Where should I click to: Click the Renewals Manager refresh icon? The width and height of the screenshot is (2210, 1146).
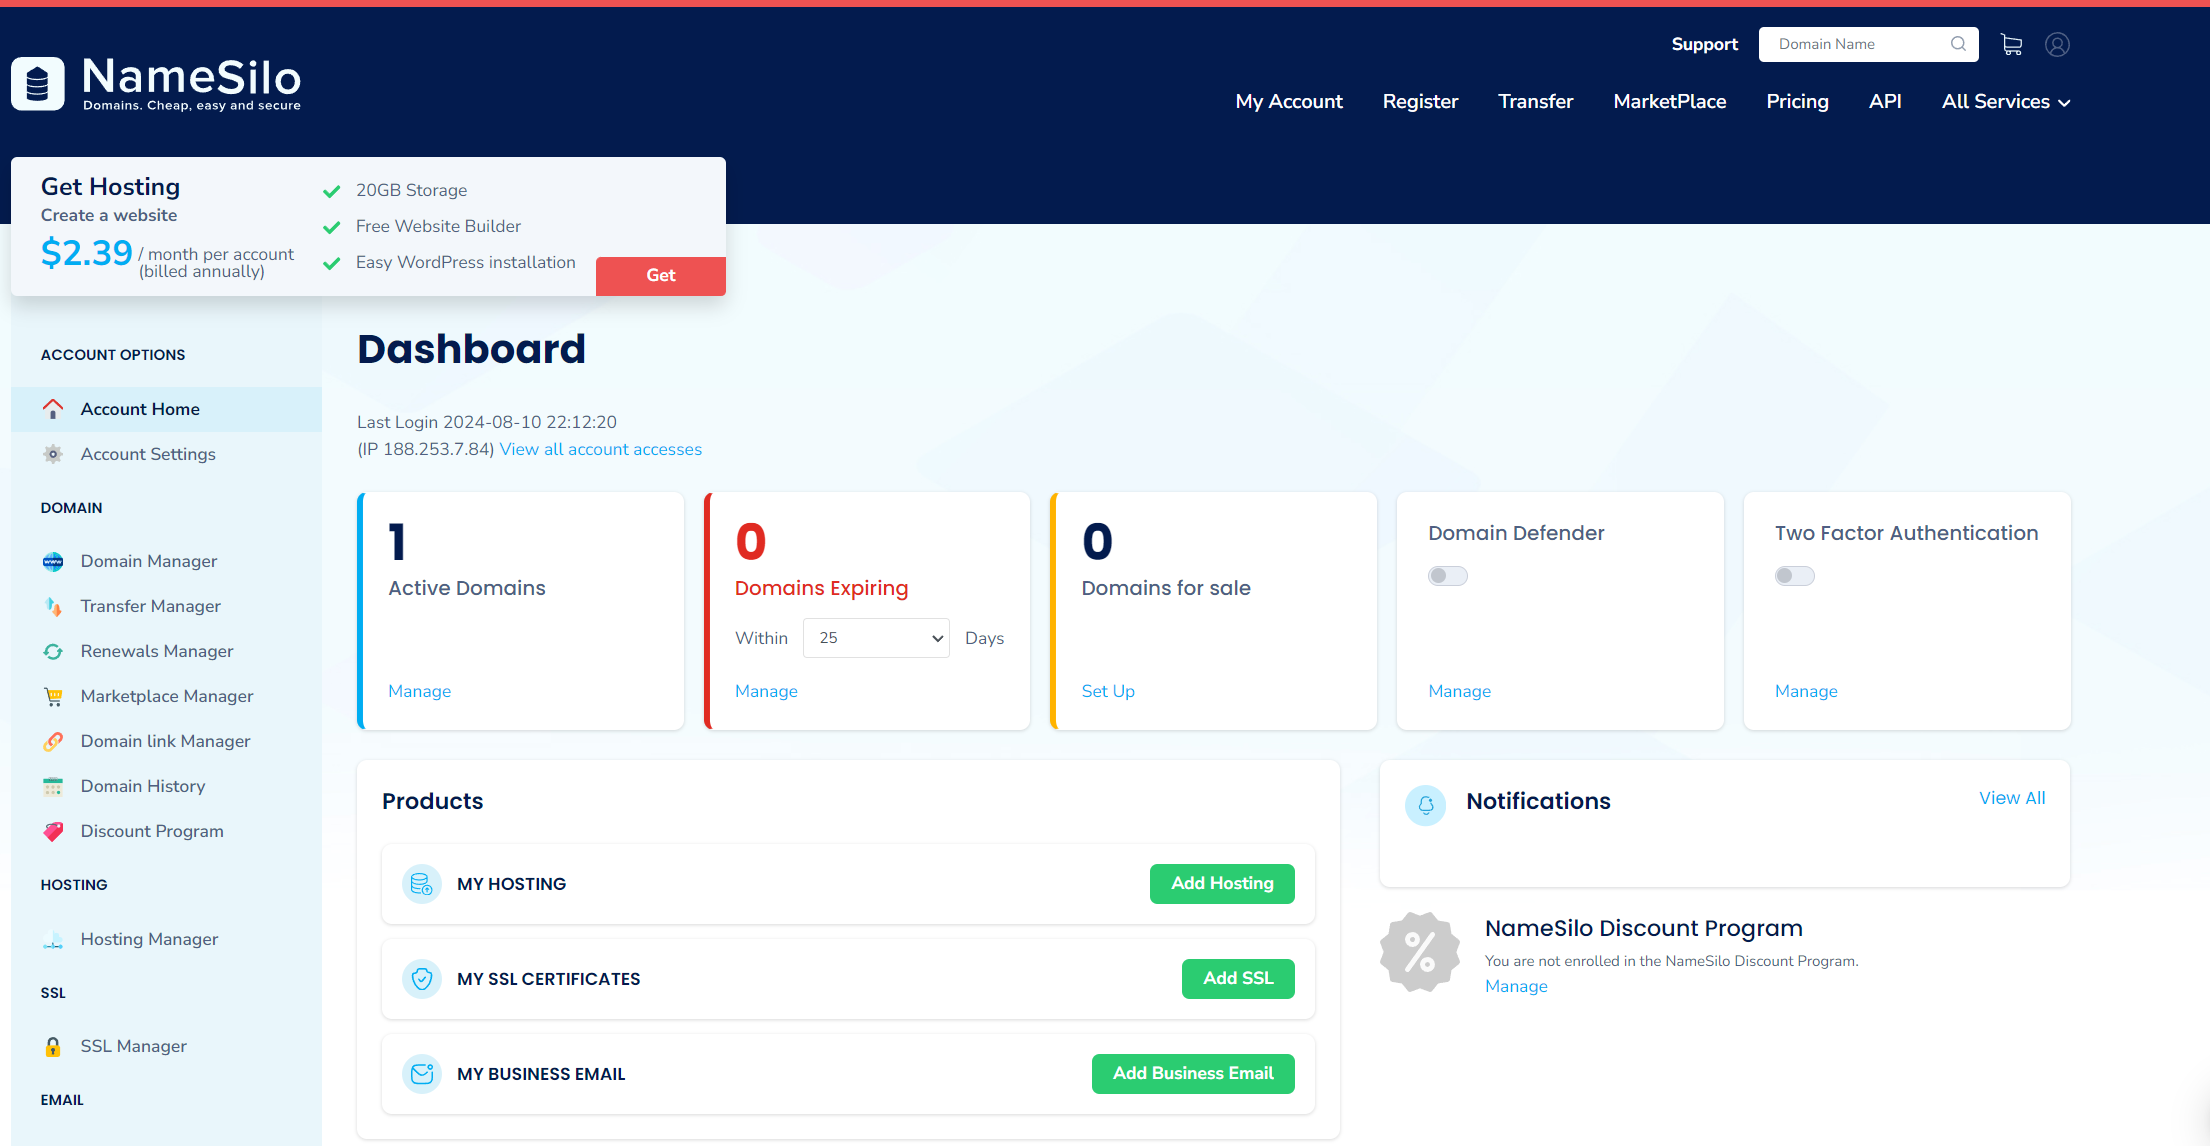pyautogui.click(x=53, y=651)
